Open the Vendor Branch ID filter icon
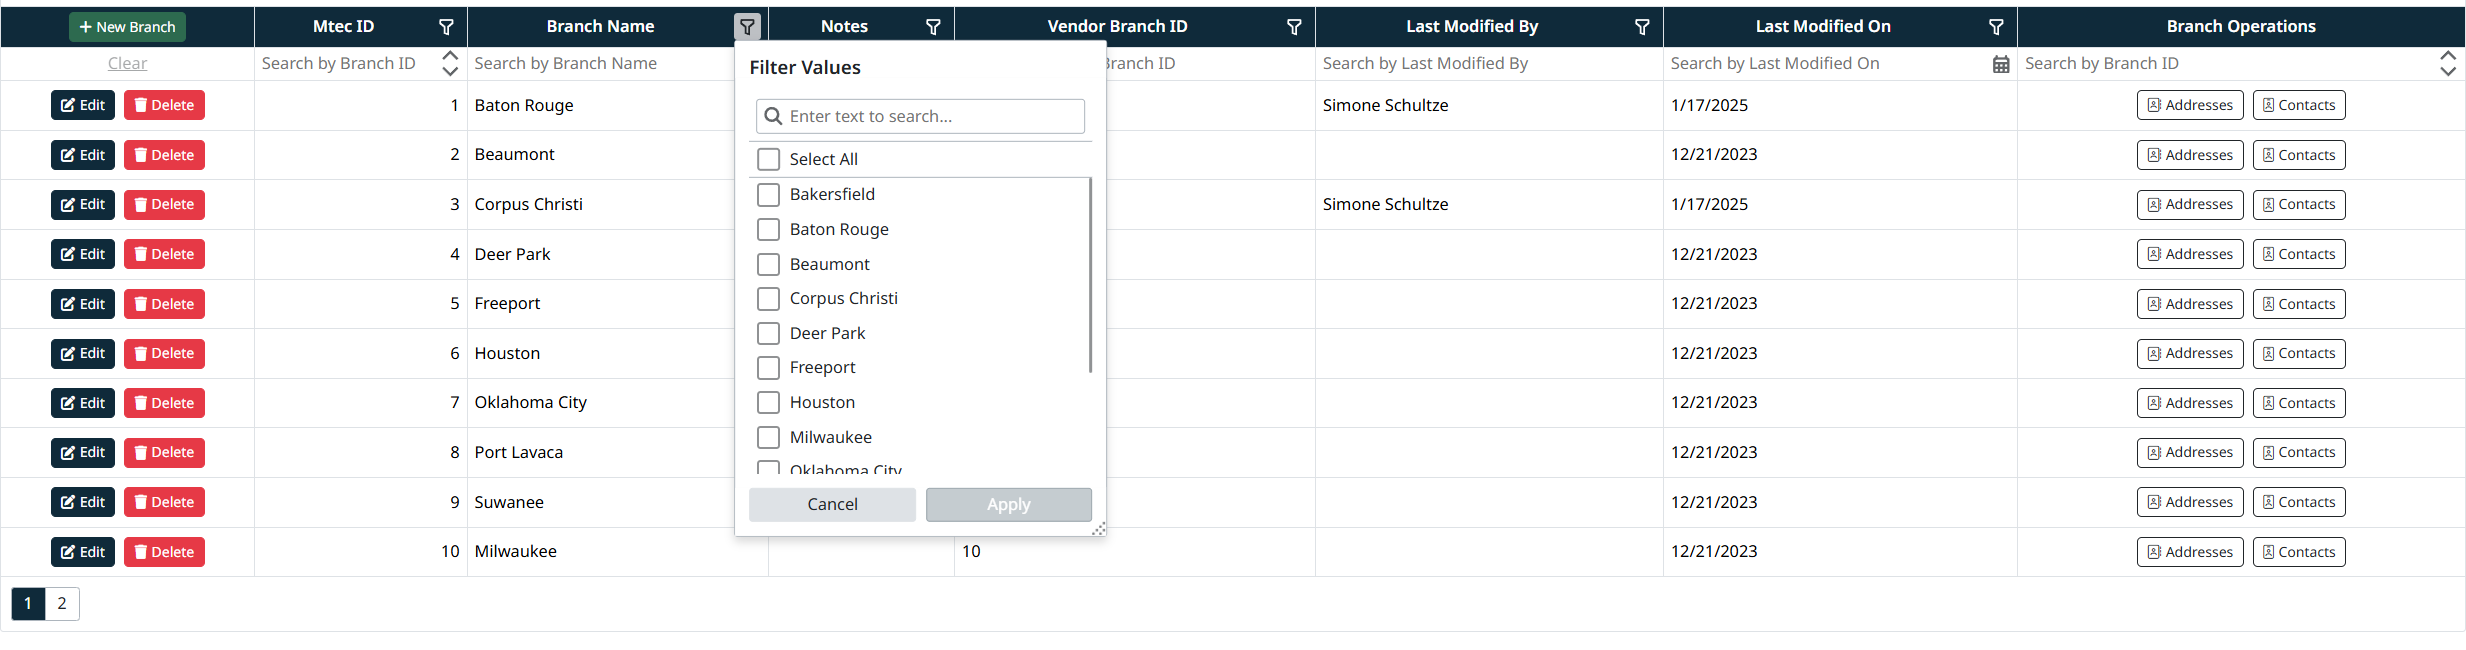2466x650 pixels. (x=1294, y=27)
